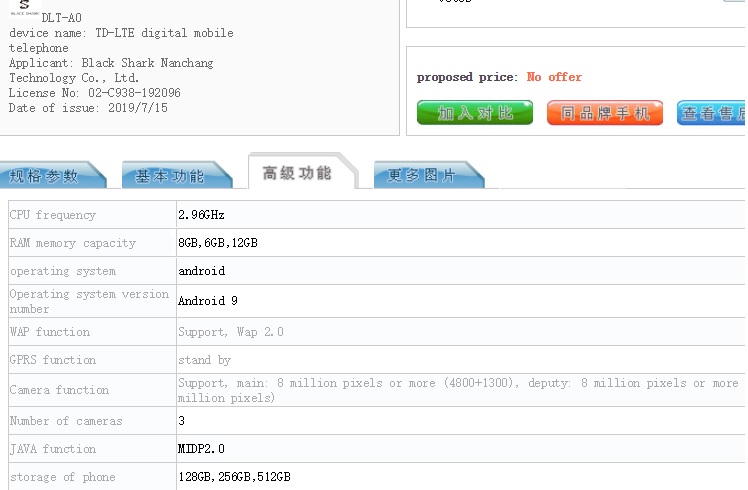Click the 'Date of issue: 2019/7/15' line
This screenshot has width=748, height=490.
coord(88,108)
